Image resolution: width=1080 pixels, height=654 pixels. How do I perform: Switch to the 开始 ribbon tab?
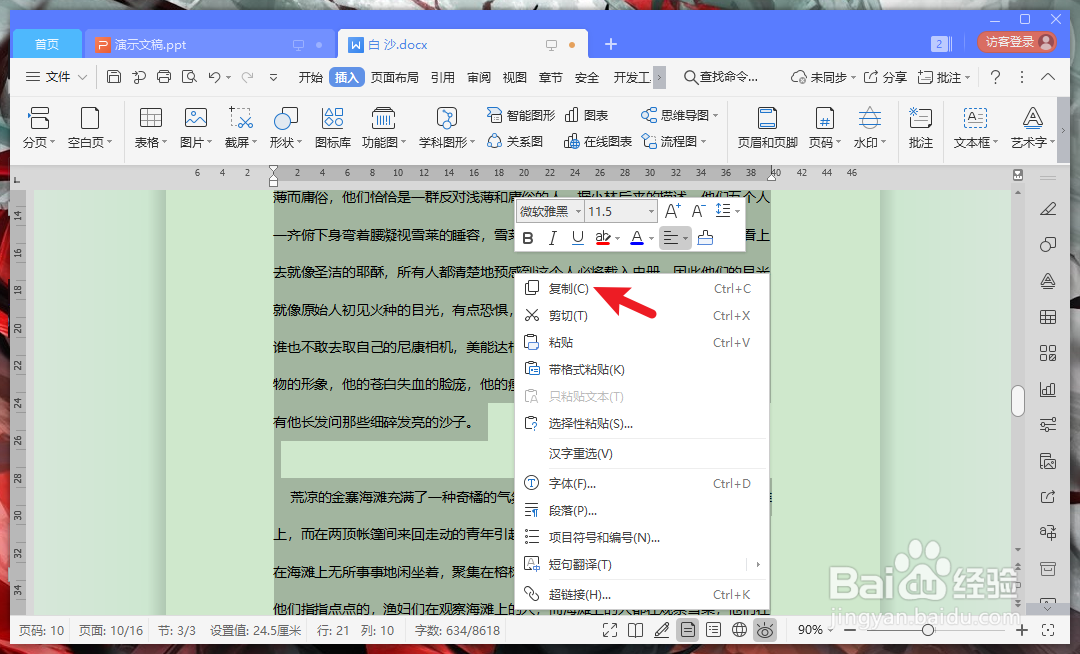click(x=311, y=77)
